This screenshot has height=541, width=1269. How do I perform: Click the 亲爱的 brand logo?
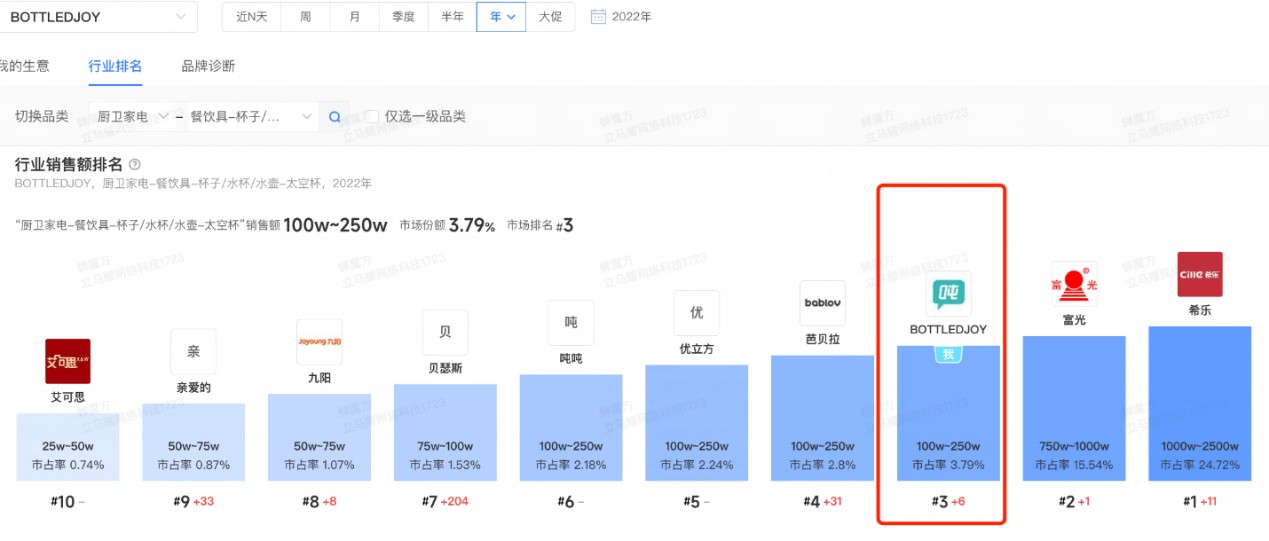[193, 352]
